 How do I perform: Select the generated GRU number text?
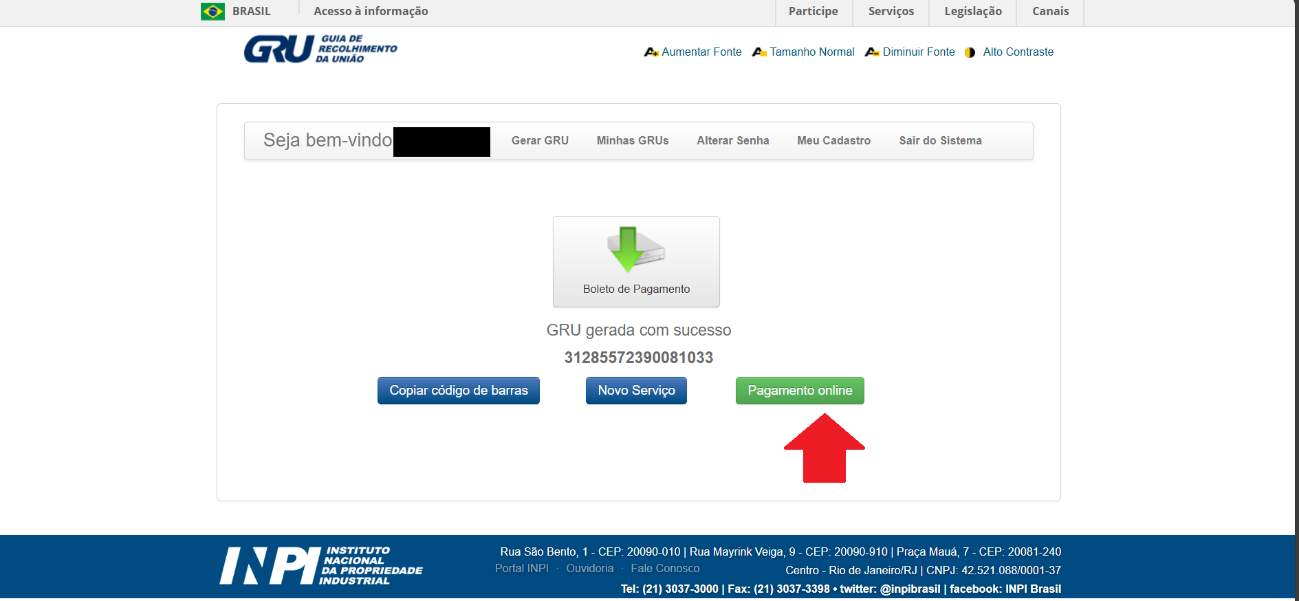point(638,358)
